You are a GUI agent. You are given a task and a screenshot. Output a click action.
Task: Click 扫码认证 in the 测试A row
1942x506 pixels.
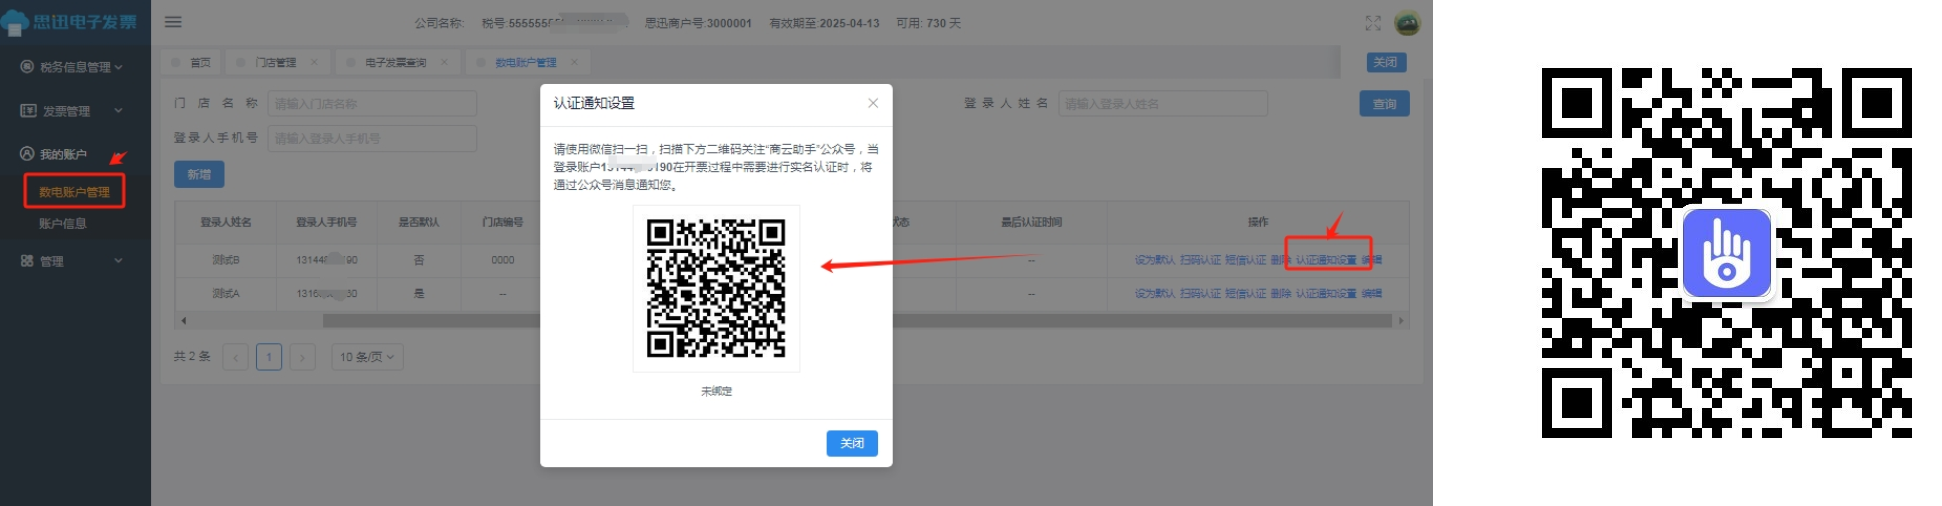tap(1200, 294)
